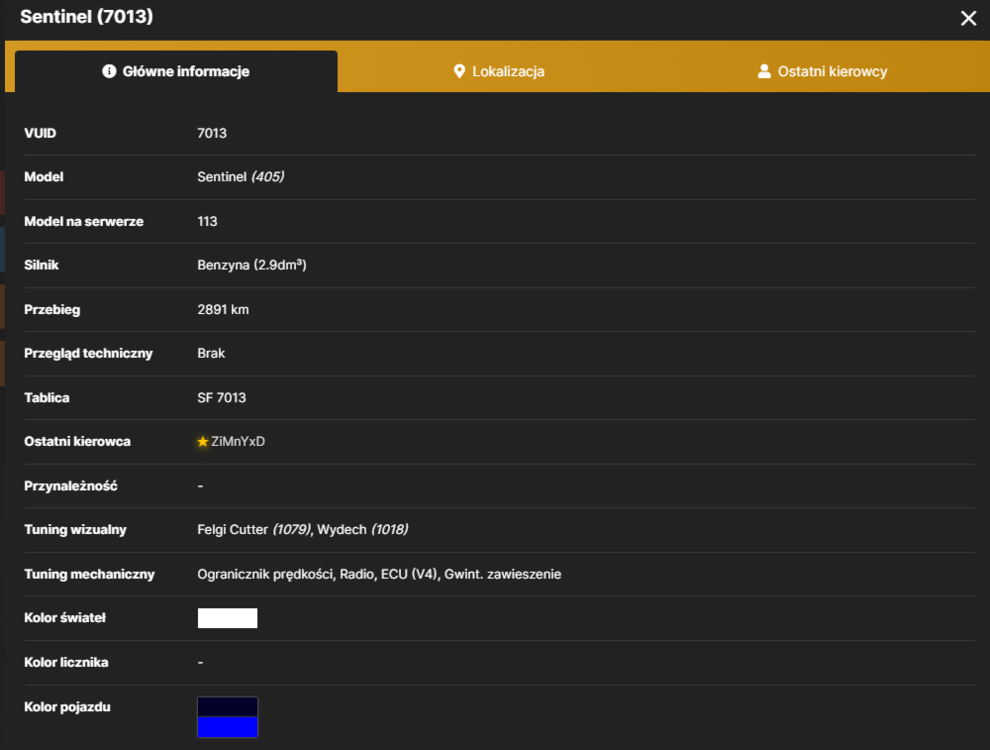Click the Radio mechanical tuning entry

click(x=357, y=574)
